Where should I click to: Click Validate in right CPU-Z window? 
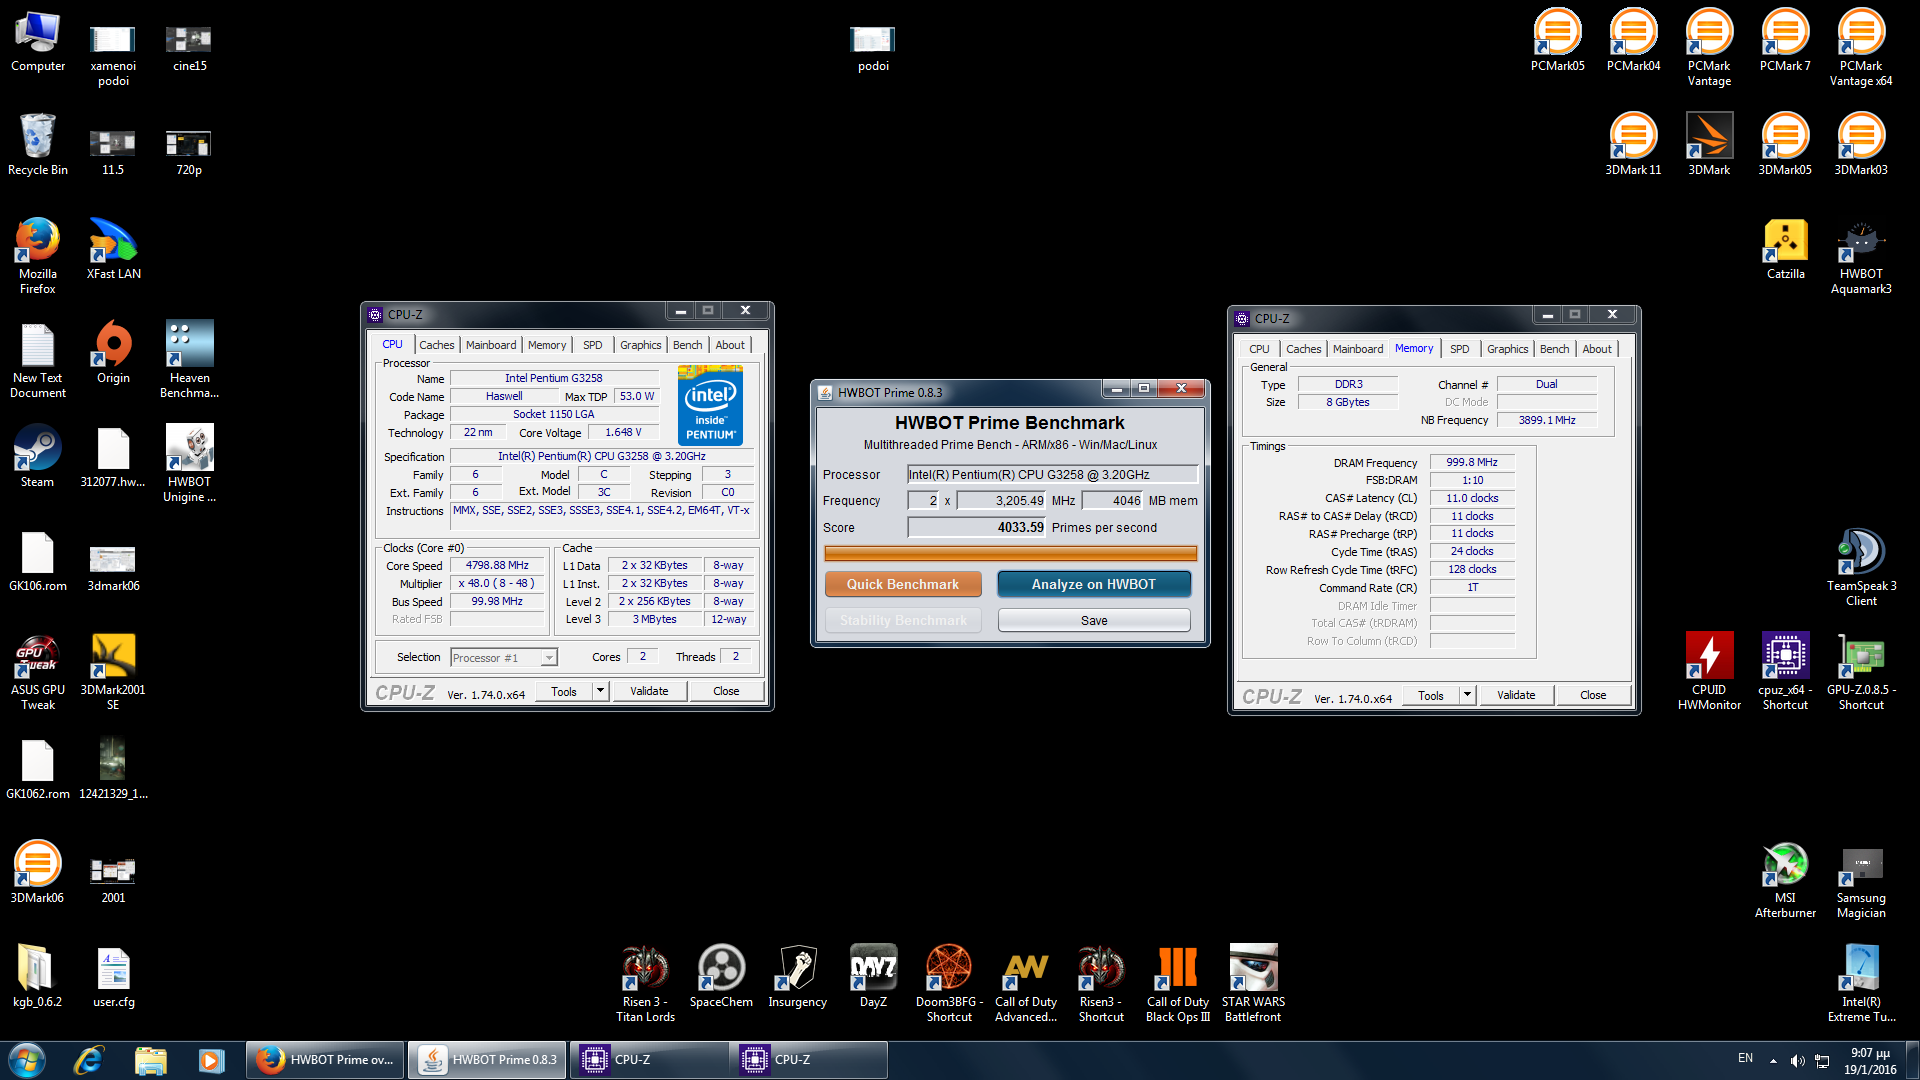[1516, 695]
